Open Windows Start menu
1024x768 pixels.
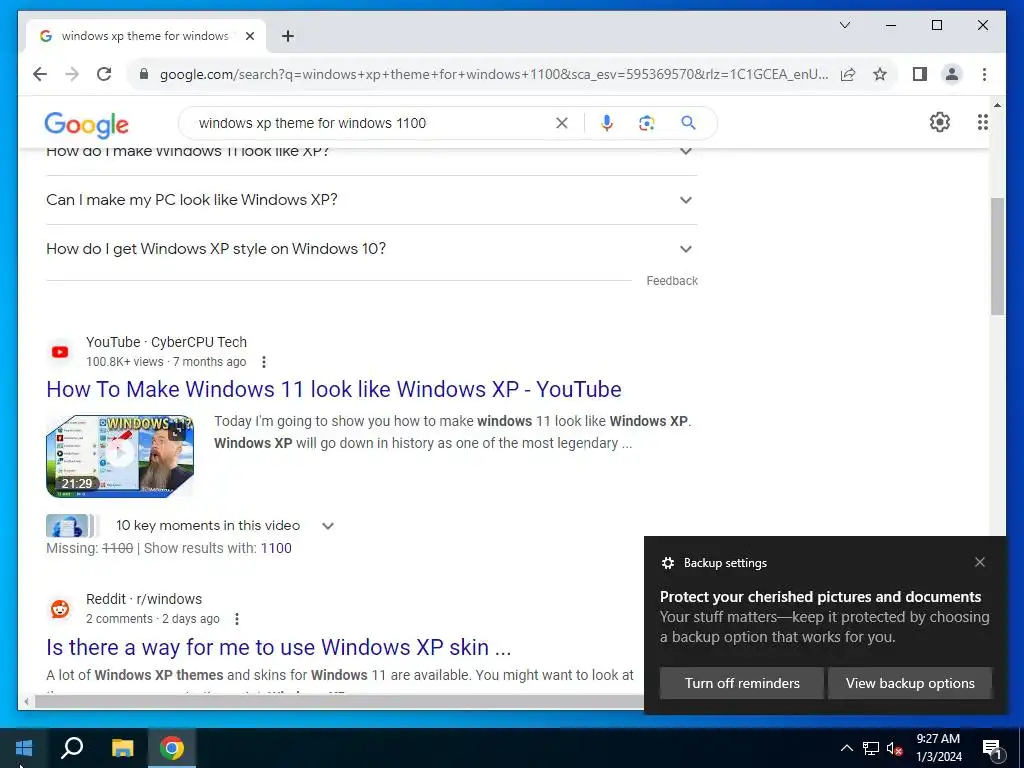tap(24, 748)
